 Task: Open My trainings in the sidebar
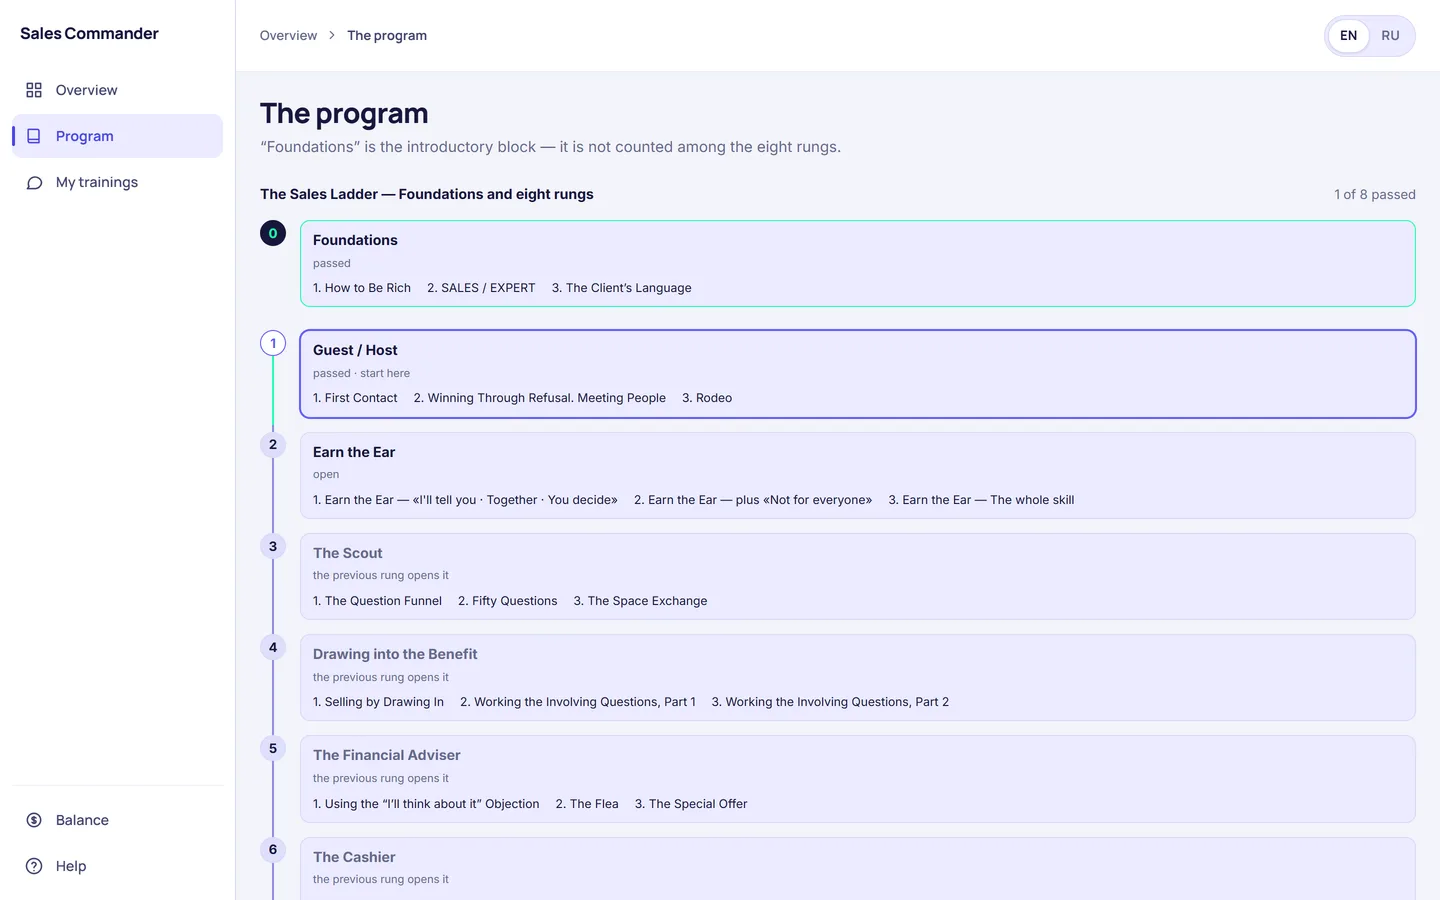point(118,182)
